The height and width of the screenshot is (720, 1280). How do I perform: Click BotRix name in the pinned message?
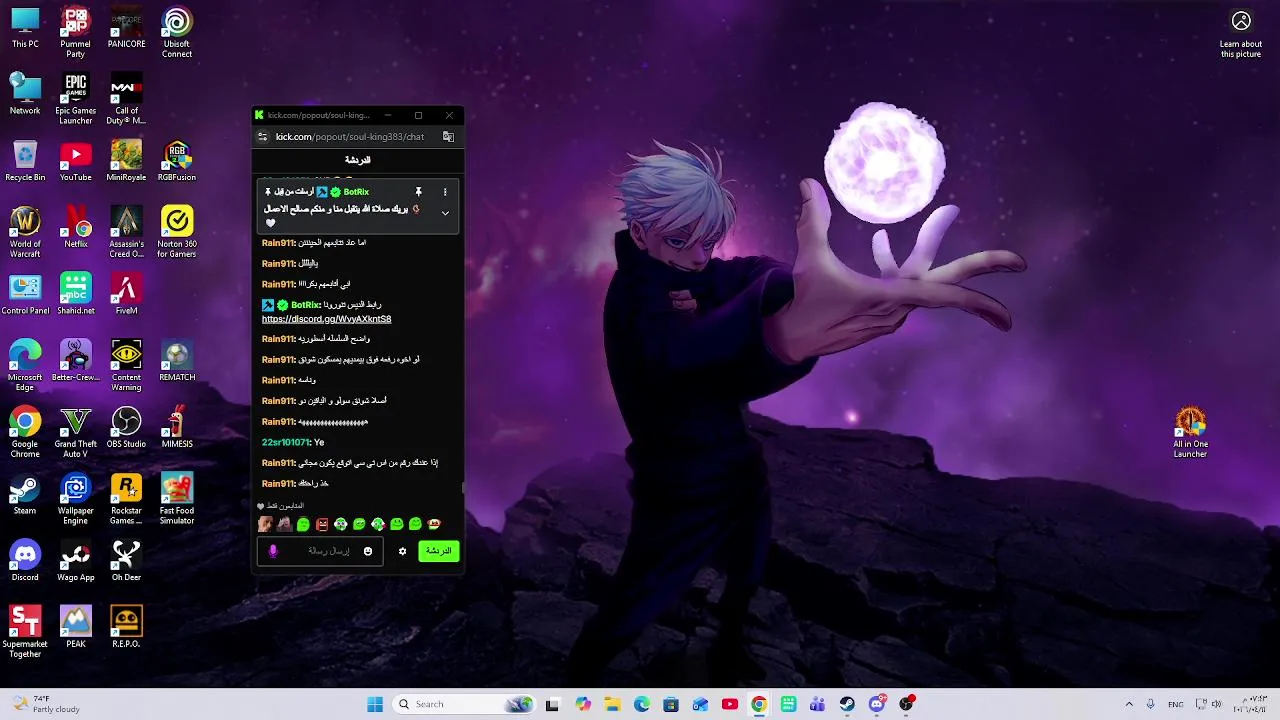(x=356, y=192)
